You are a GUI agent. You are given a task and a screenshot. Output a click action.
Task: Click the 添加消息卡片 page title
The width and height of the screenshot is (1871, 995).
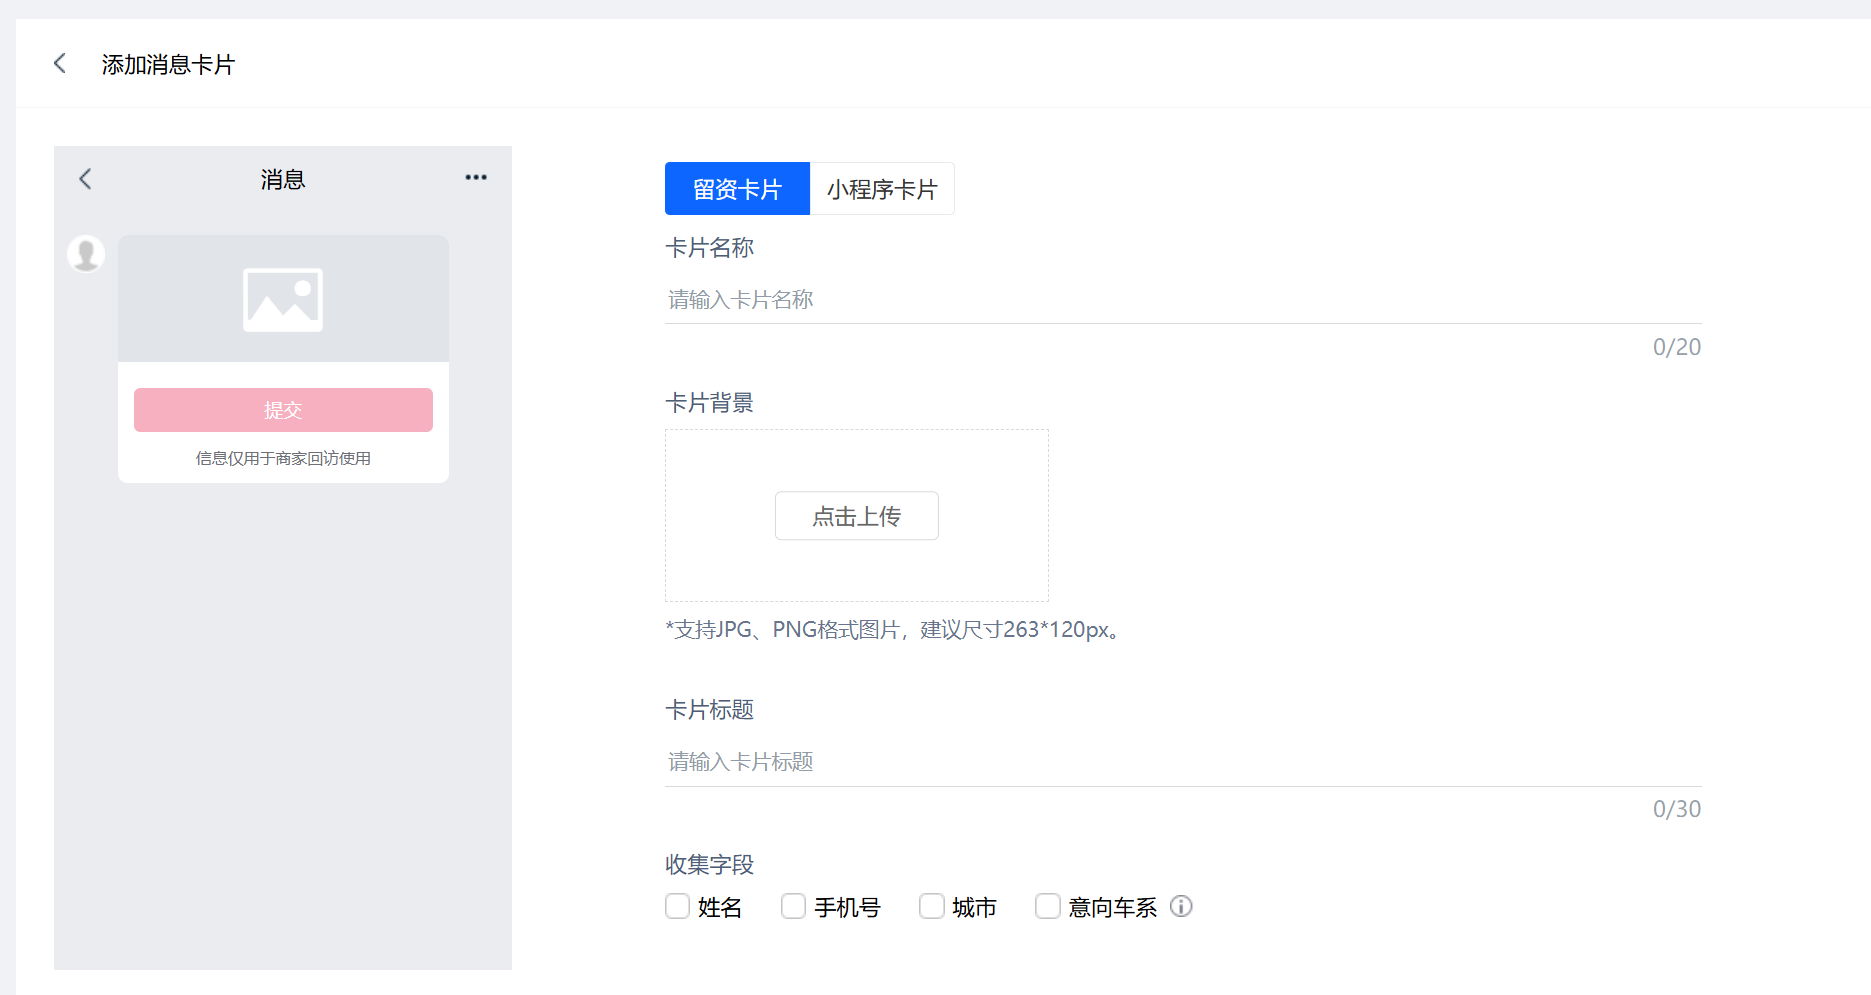pyautogui.click(x=168, y=65)
